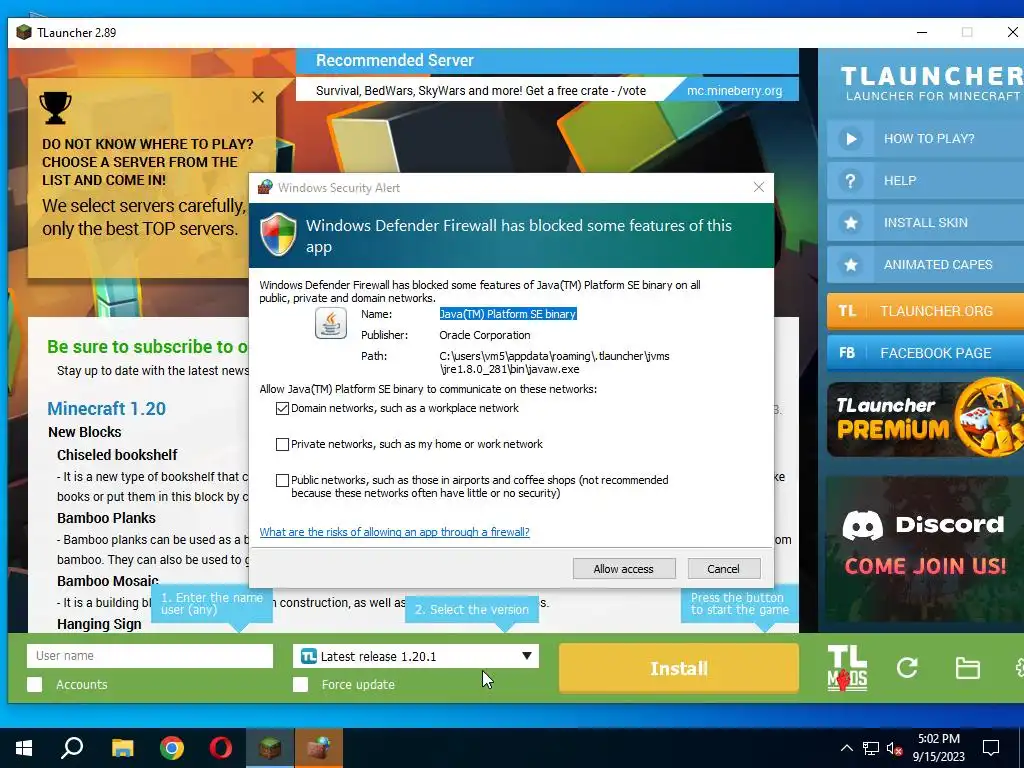Open the Install Skin menu item

coord(925,223)
